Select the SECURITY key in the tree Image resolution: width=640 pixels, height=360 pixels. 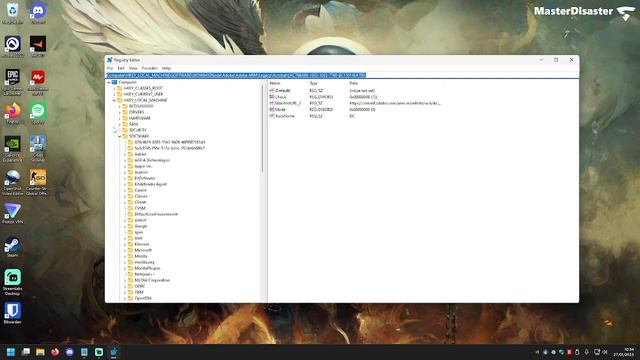click(x=138, y=130)
